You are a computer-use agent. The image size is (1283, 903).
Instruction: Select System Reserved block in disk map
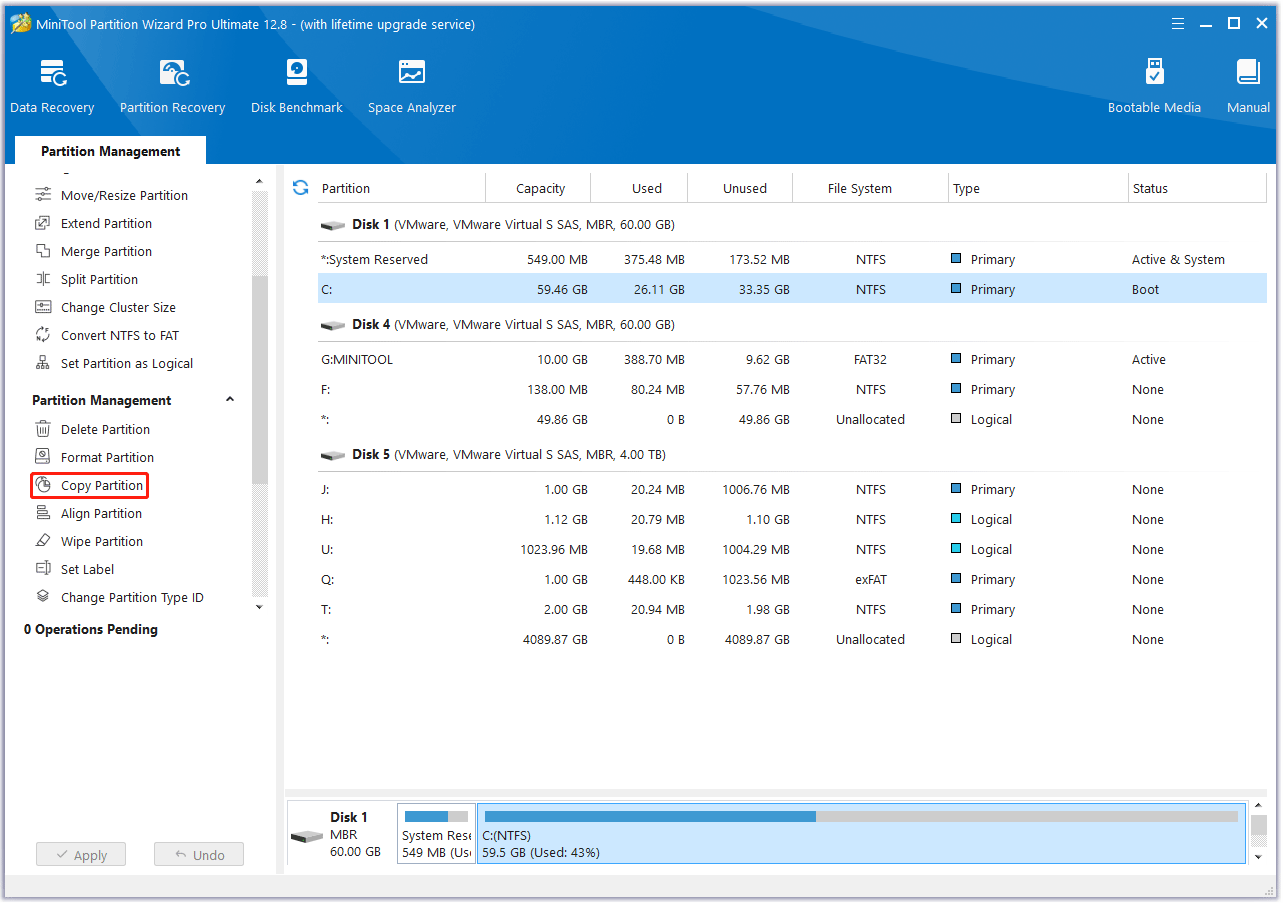(436, 834)
